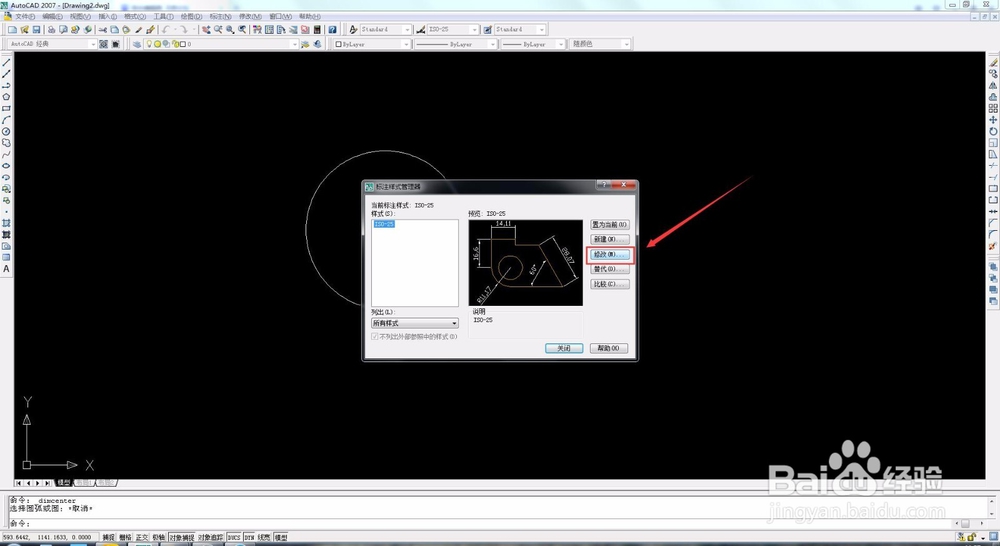Click the Cut scissors icon
Image resolution: width=1000 pixels, height=546 pixels.
(102, 29)
